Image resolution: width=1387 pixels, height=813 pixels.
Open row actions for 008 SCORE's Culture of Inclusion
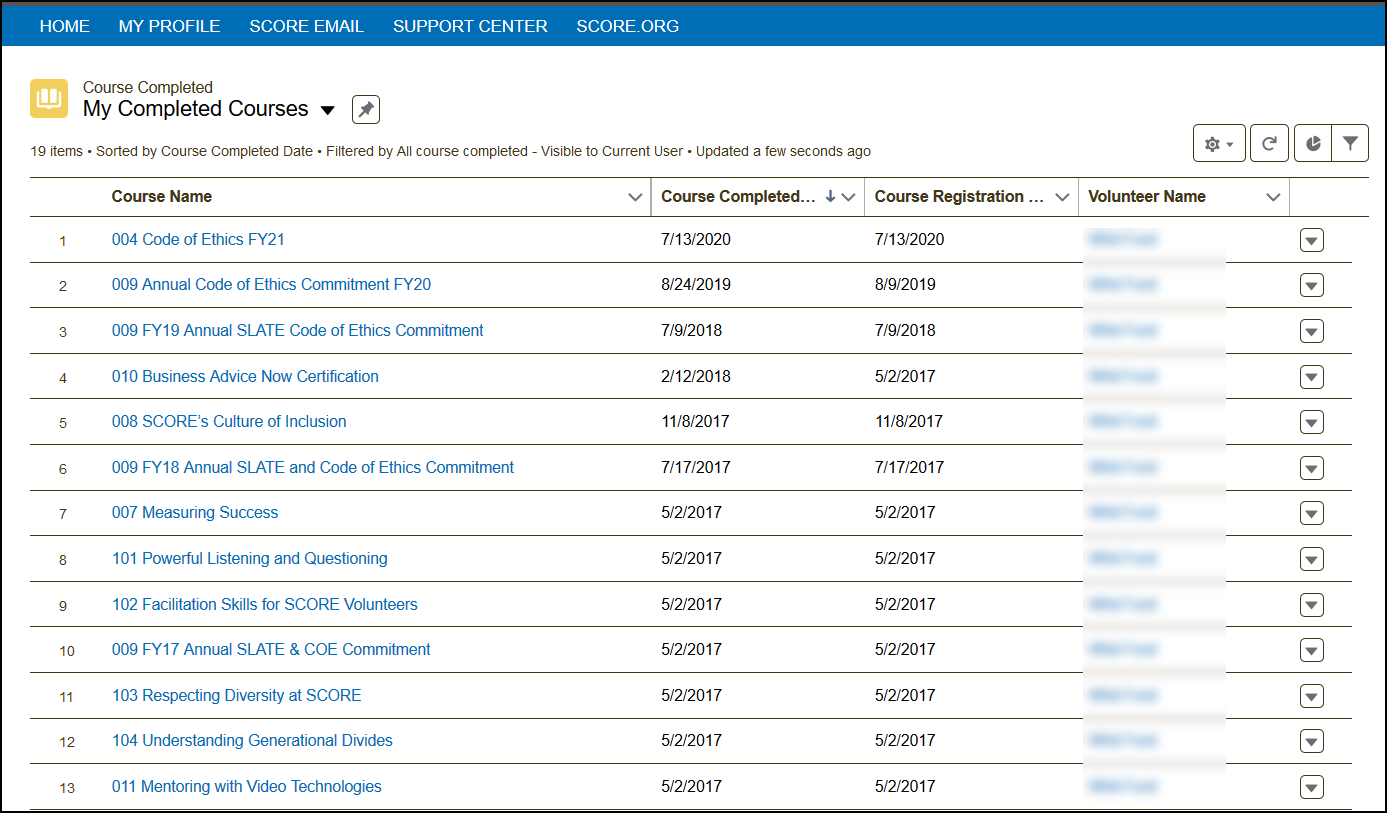coord(1312,422)
